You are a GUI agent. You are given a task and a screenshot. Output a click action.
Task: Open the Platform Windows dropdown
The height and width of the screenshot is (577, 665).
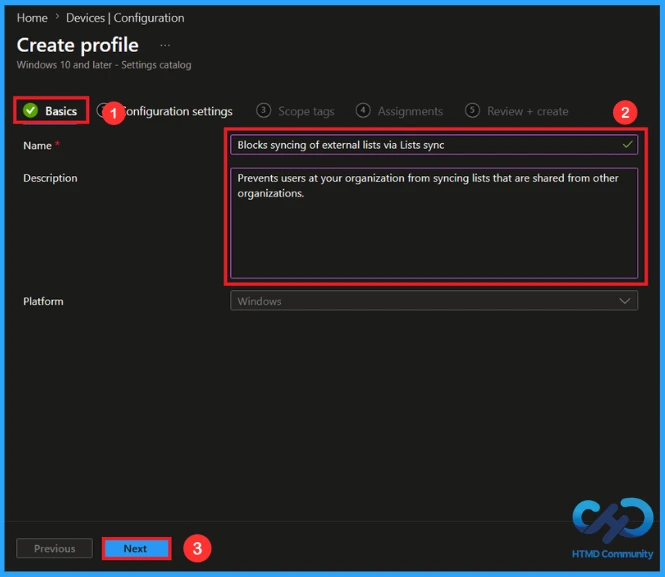(433, 301)
